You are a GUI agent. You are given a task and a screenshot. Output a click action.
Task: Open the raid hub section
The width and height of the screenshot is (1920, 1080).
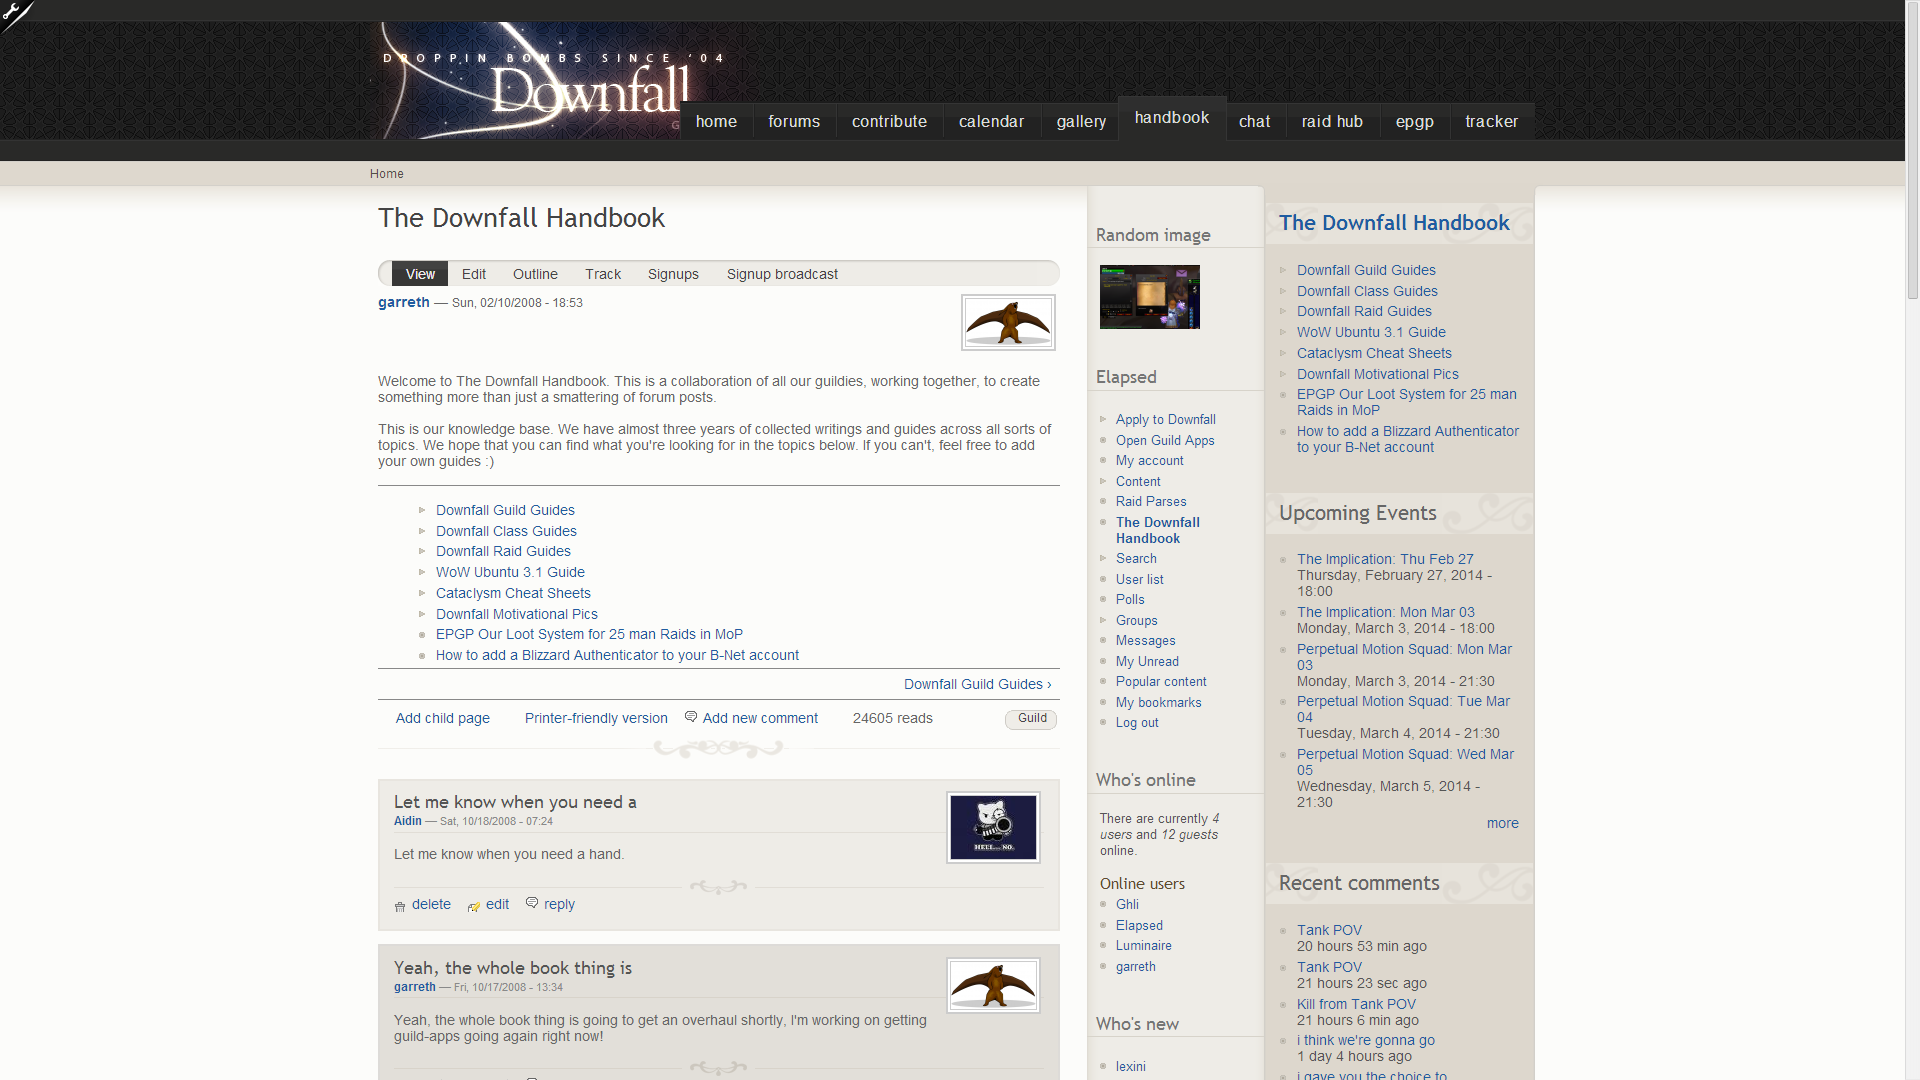tap(1329, 120)
